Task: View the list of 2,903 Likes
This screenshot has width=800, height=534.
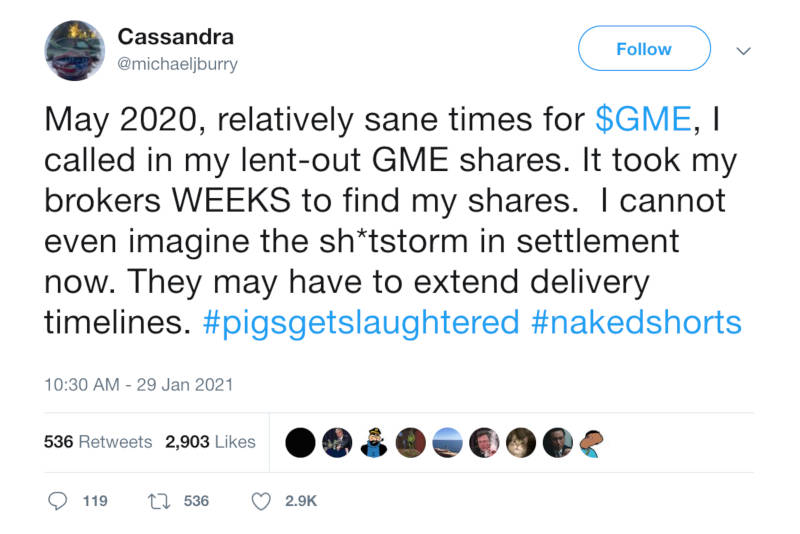Action: (210, 442)
